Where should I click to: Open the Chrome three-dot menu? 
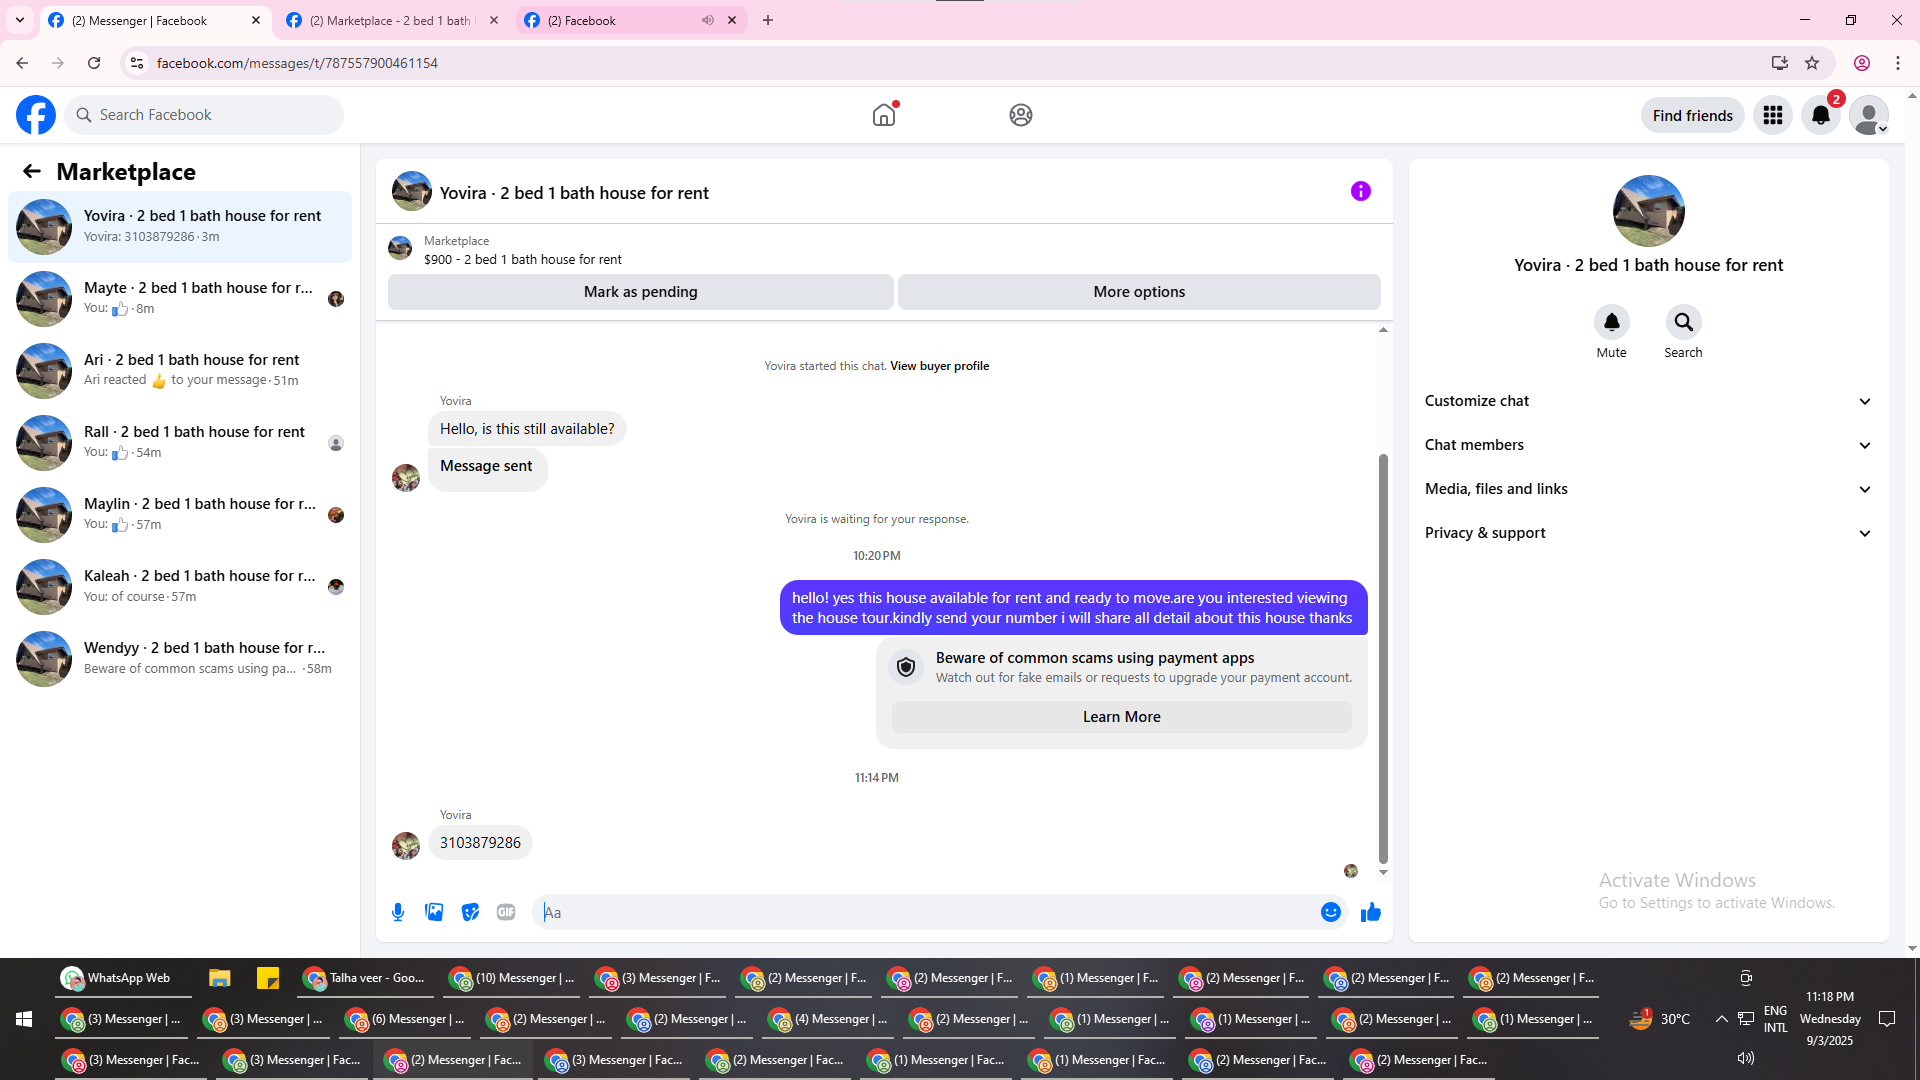point(1898,63)
